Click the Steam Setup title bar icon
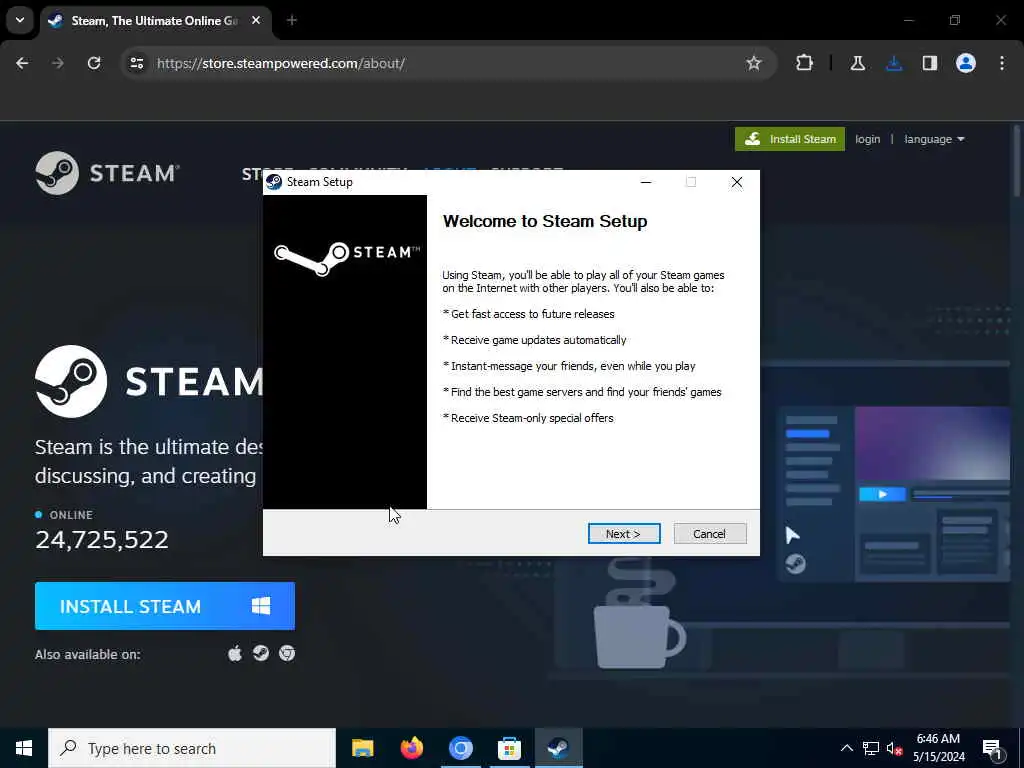Viewport: 1024px width, 768px height. [274, 182]
